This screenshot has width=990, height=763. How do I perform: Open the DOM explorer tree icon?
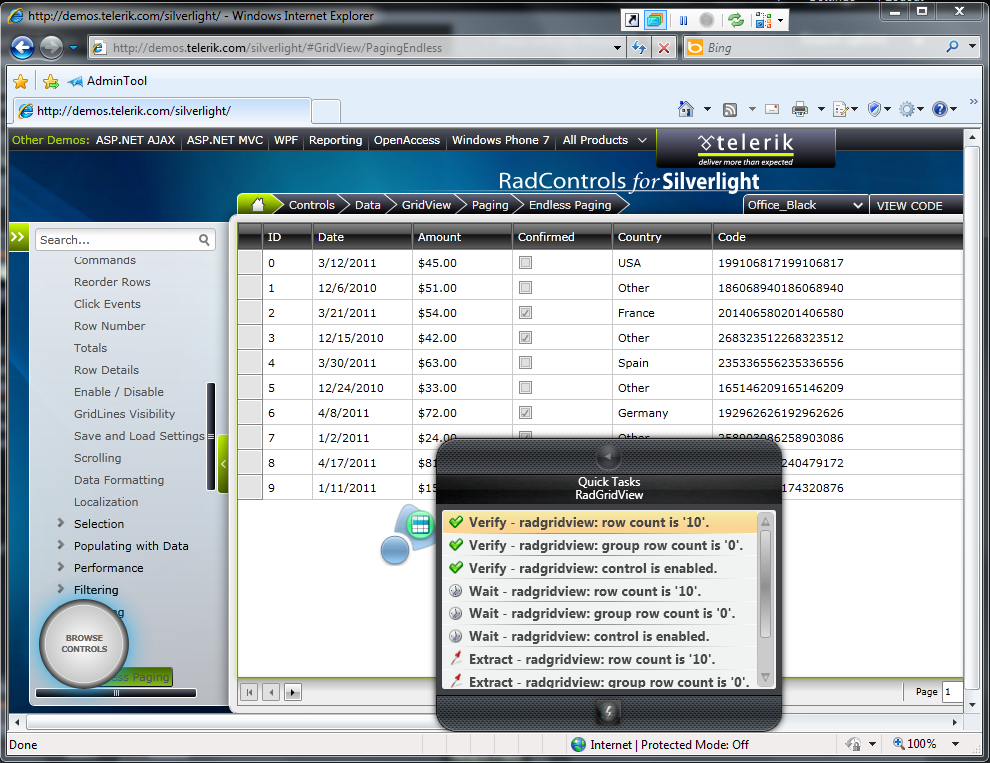763,21
